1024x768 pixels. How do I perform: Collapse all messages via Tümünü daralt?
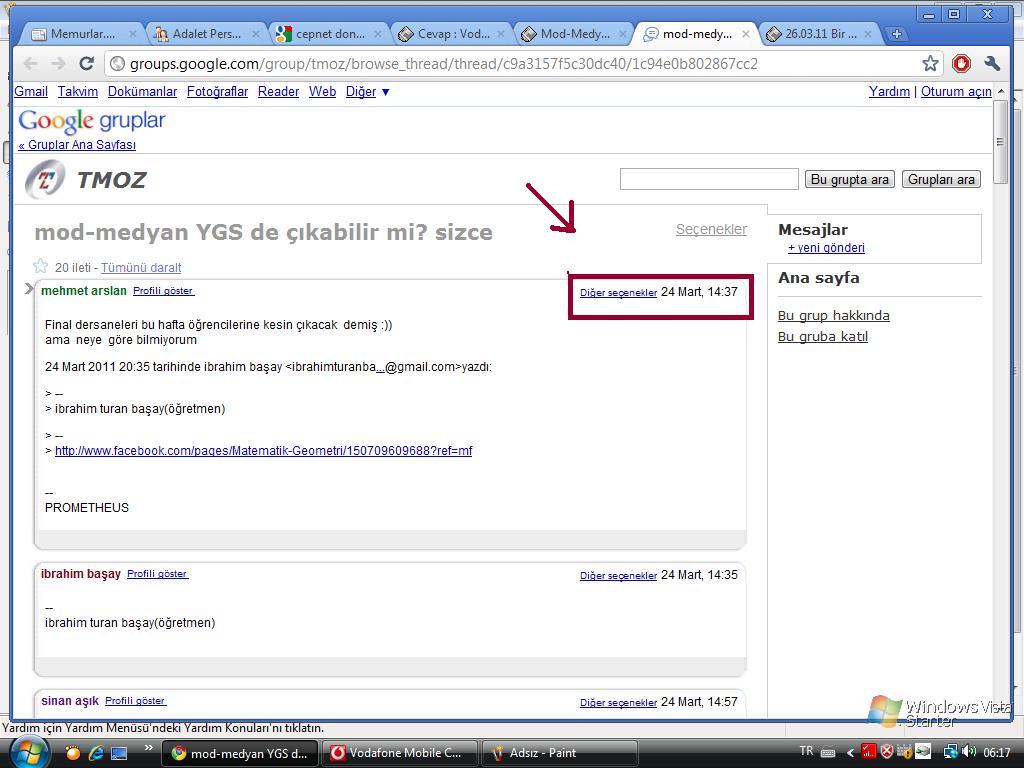[x=141, y=268]
